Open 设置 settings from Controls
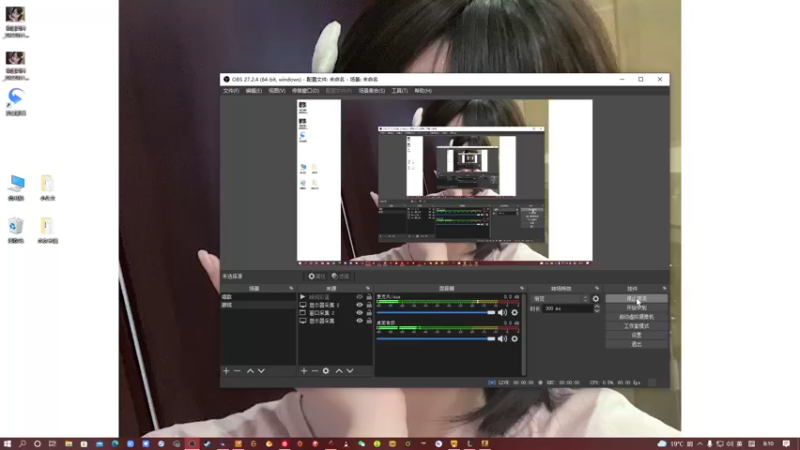 (x=636, y=335)
